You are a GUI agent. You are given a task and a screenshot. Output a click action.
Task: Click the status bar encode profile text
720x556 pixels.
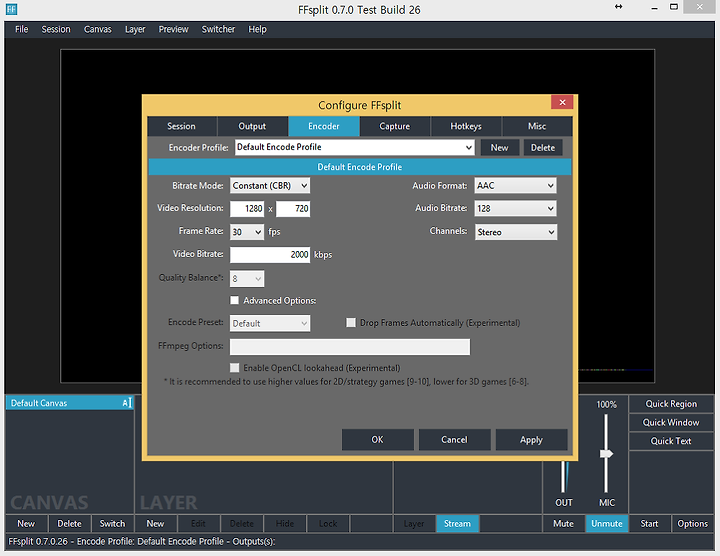point(142,541)
